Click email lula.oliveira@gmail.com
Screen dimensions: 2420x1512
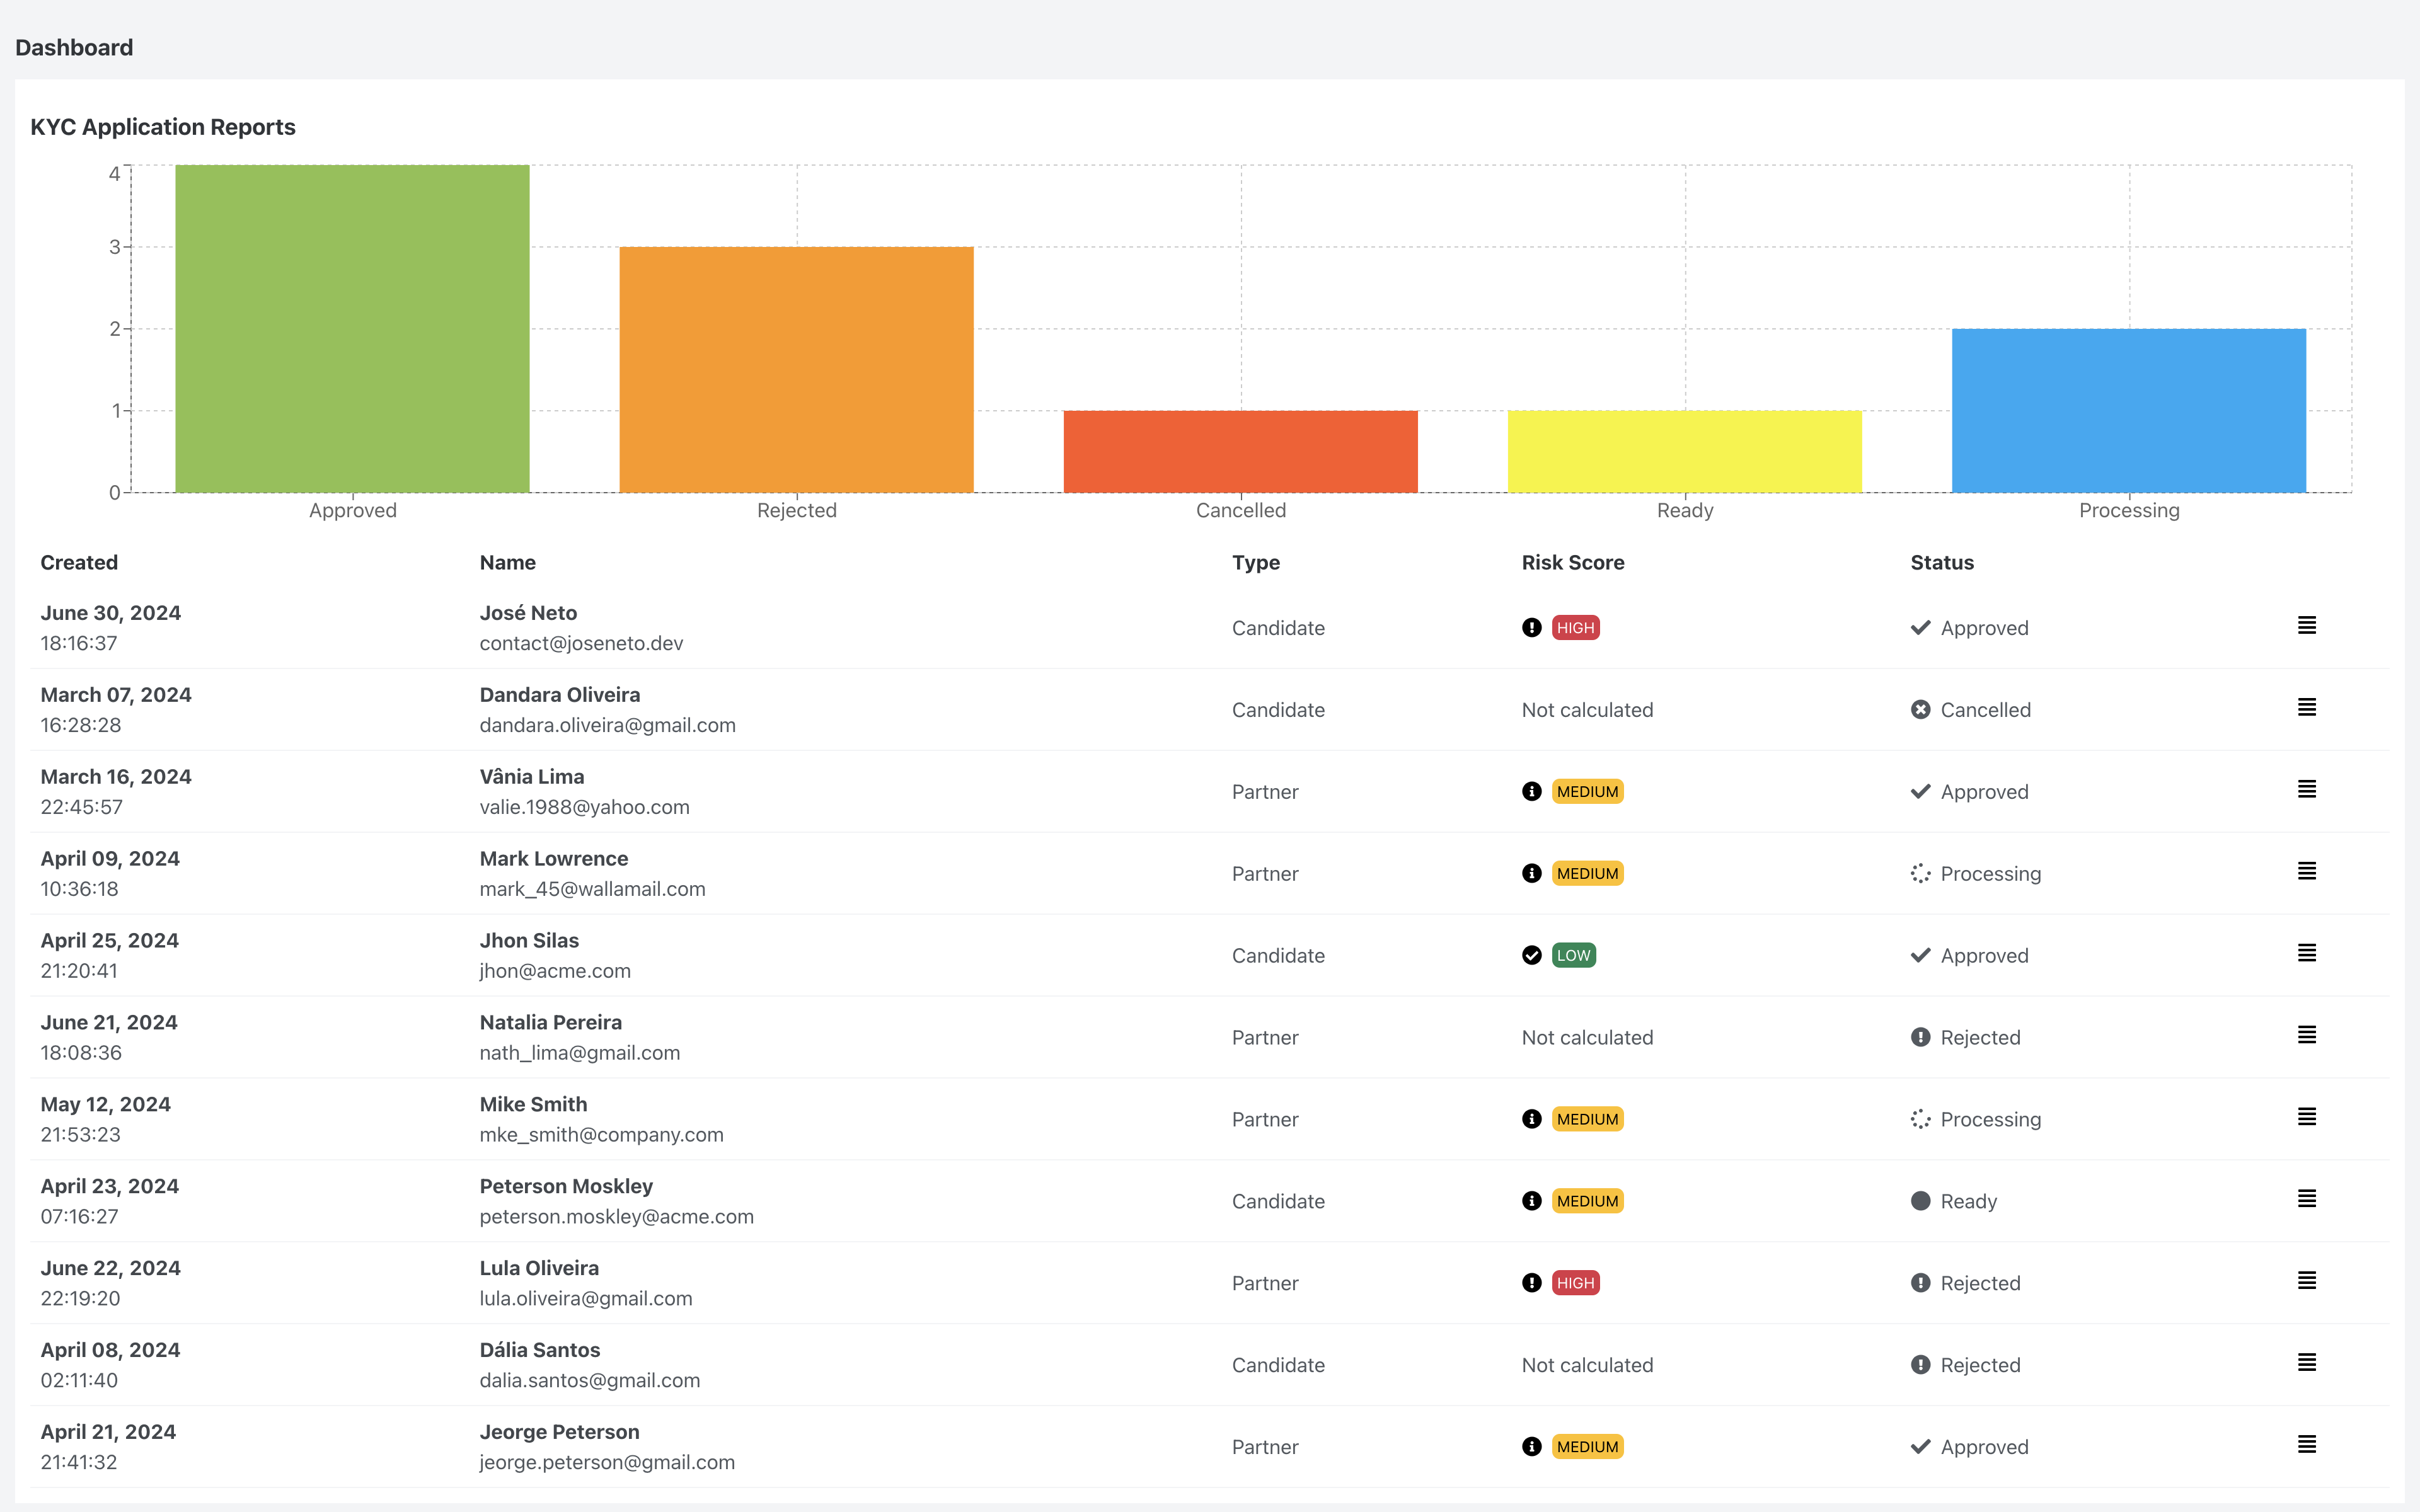coord(585,1300)
